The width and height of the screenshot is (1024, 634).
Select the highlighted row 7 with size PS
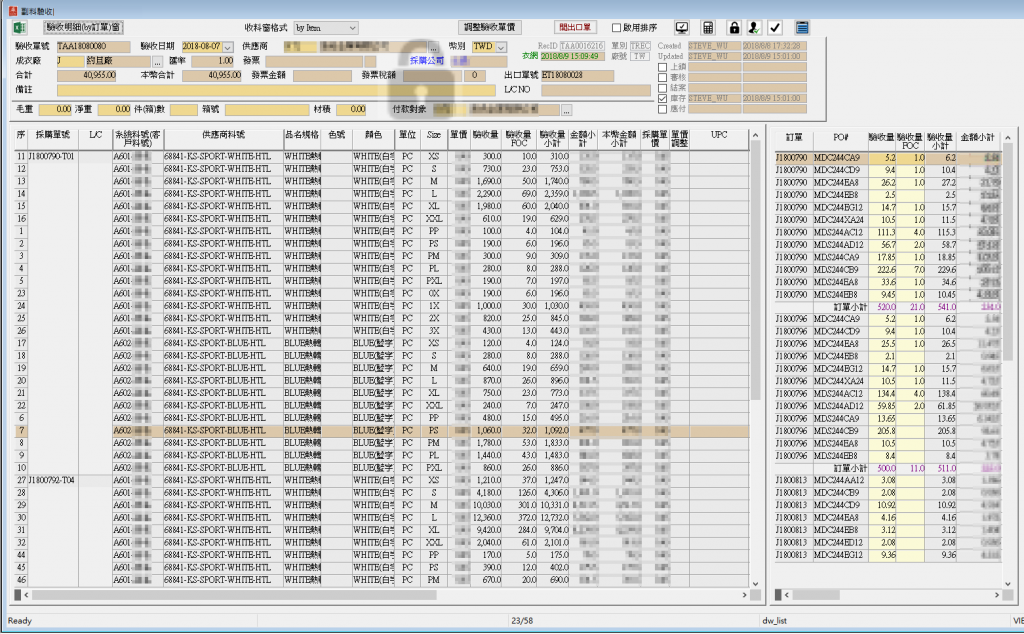click(x=381, y=431)
